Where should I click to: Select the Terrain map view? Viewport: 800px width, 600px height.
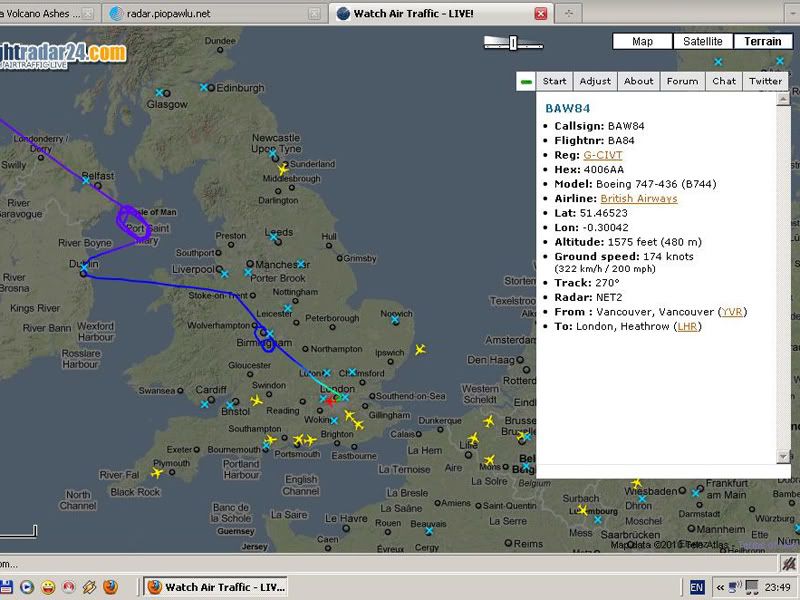click(x=763, y=41)
